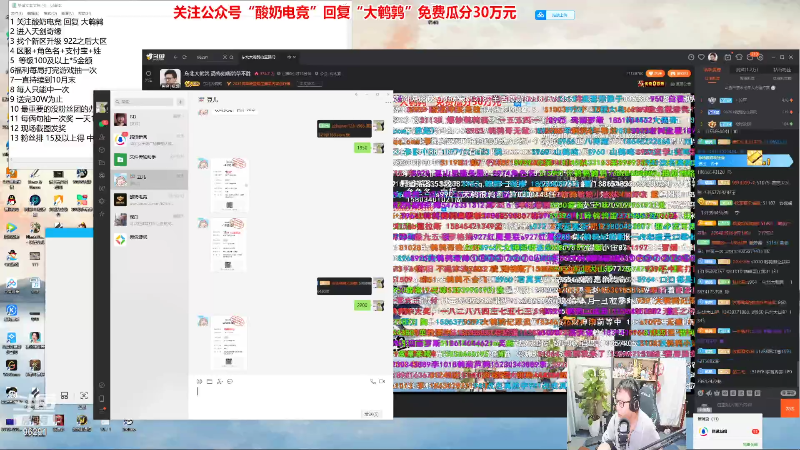Click your profile avatar atop the WeChat sidebar
Image resolution: width=800 pixels, height=450 pixels.
point(102,107)
